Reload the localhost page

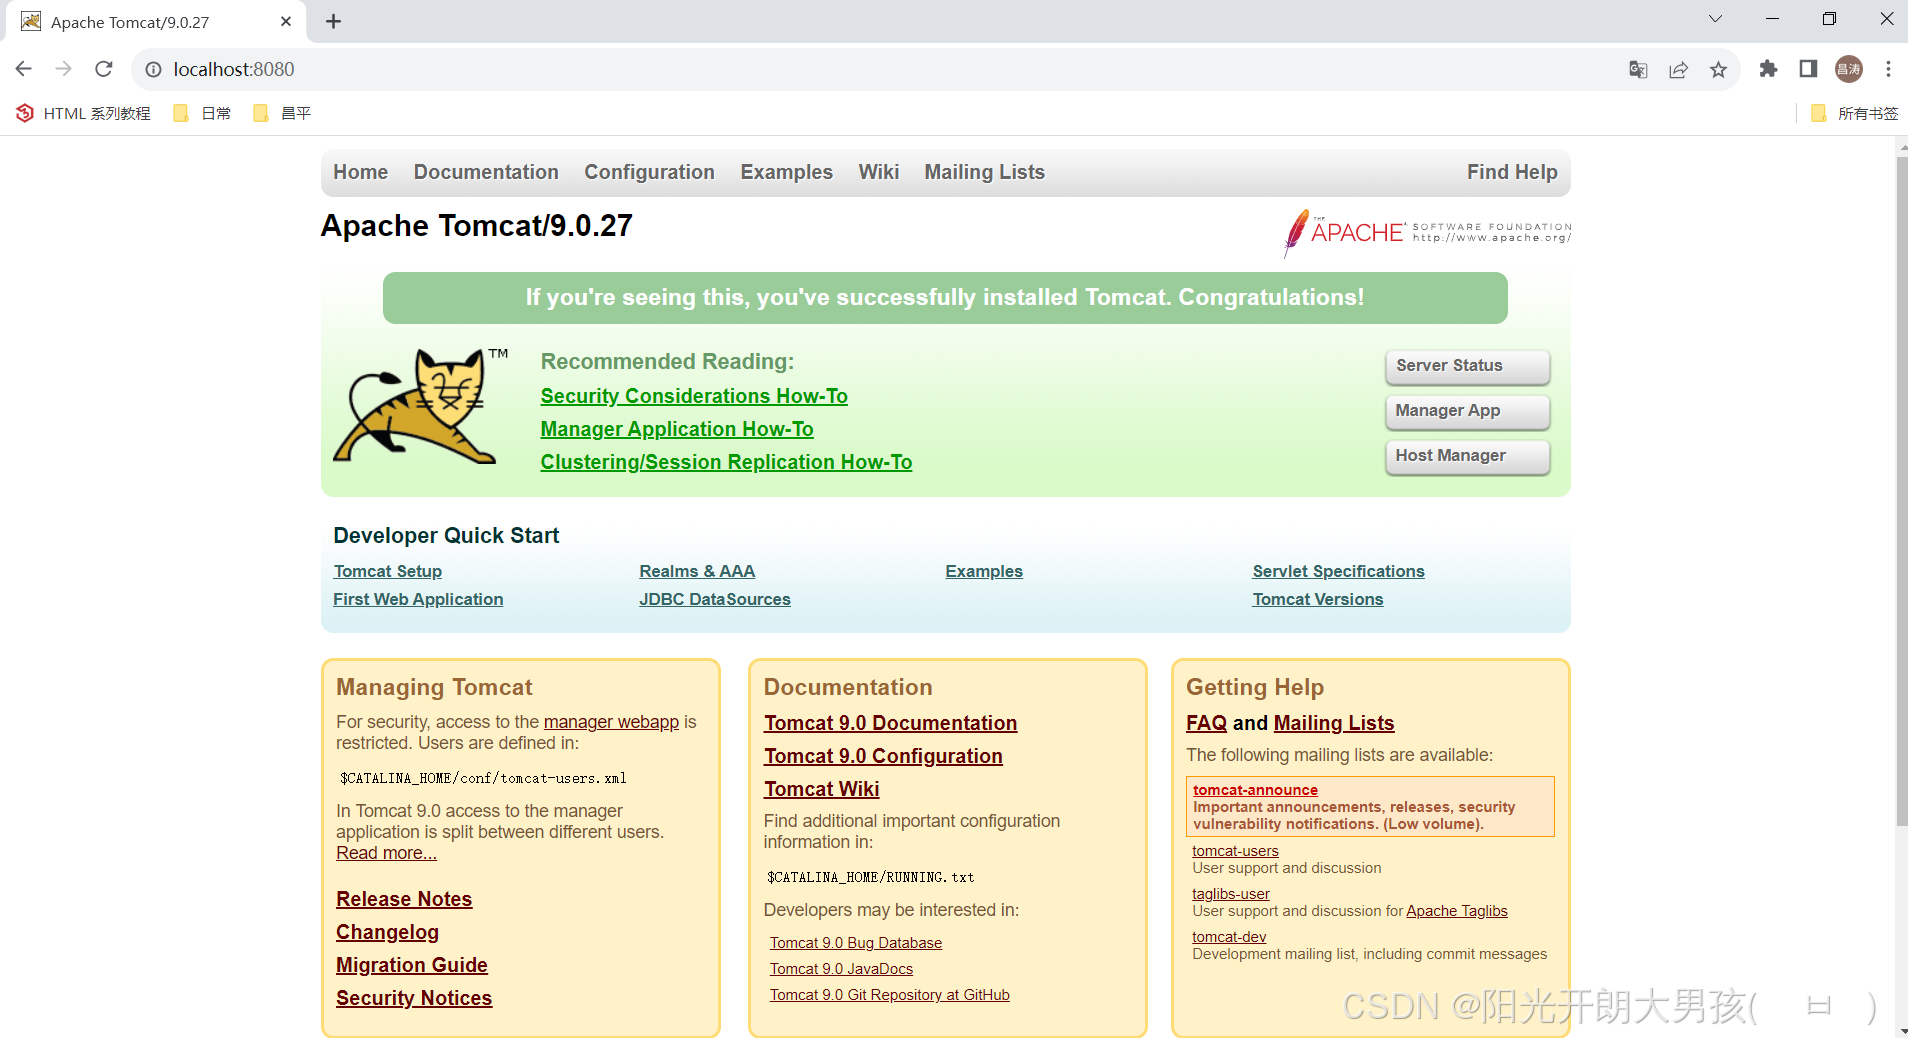pos(103,69)
